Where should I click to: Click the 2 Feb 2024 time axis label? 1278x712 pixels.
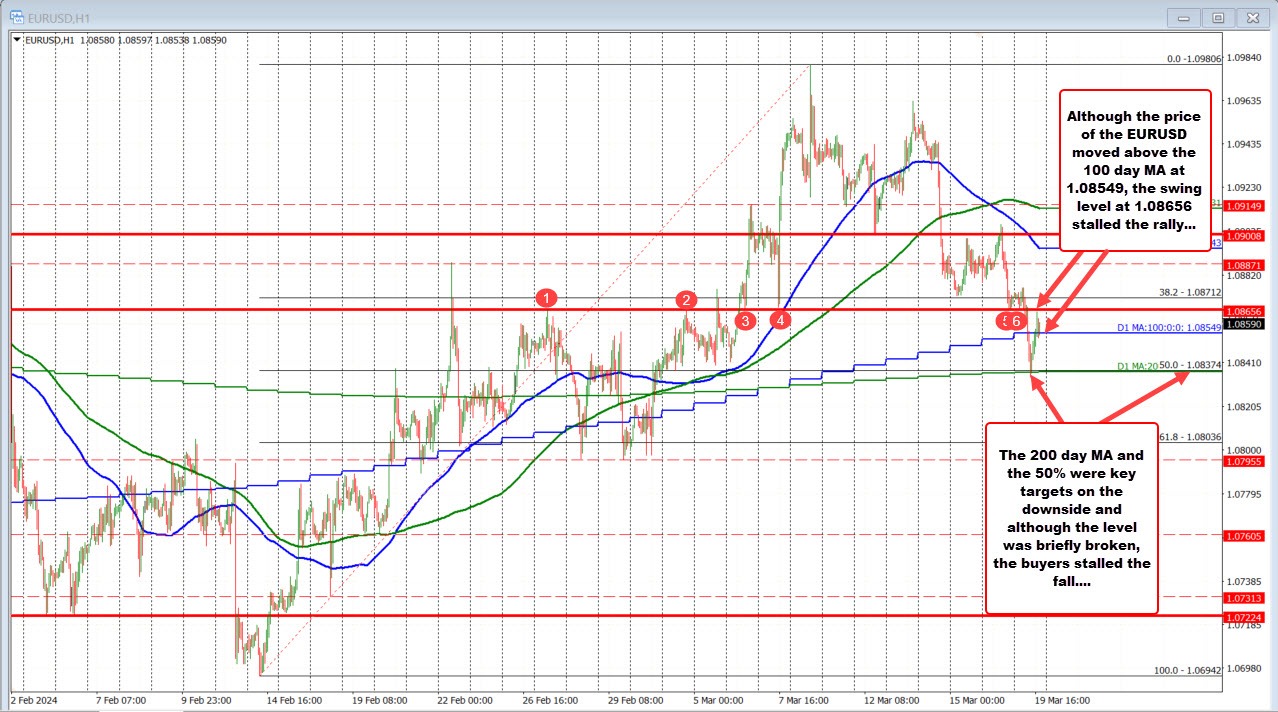[35, 701]
